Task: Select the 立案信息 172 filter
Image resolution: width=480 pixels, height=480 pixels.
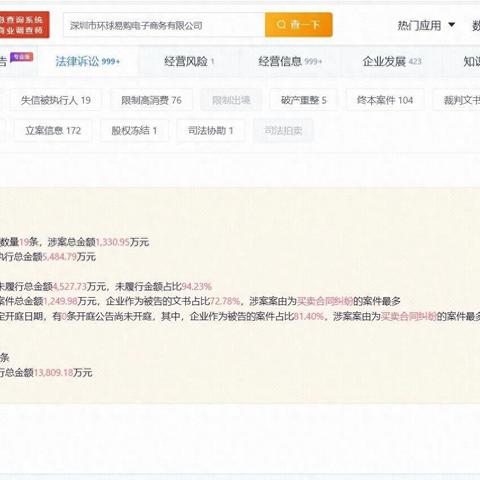Action: coord(53,130)
